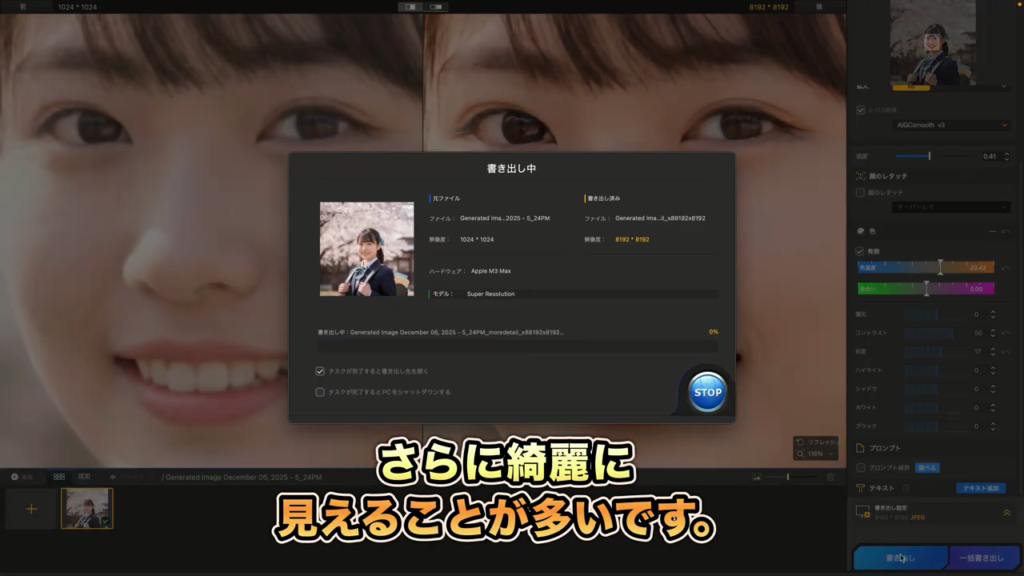The width and height of the screenshot is (1024, 576).
Task: Click the prompt section document icon
Action: 862,447
